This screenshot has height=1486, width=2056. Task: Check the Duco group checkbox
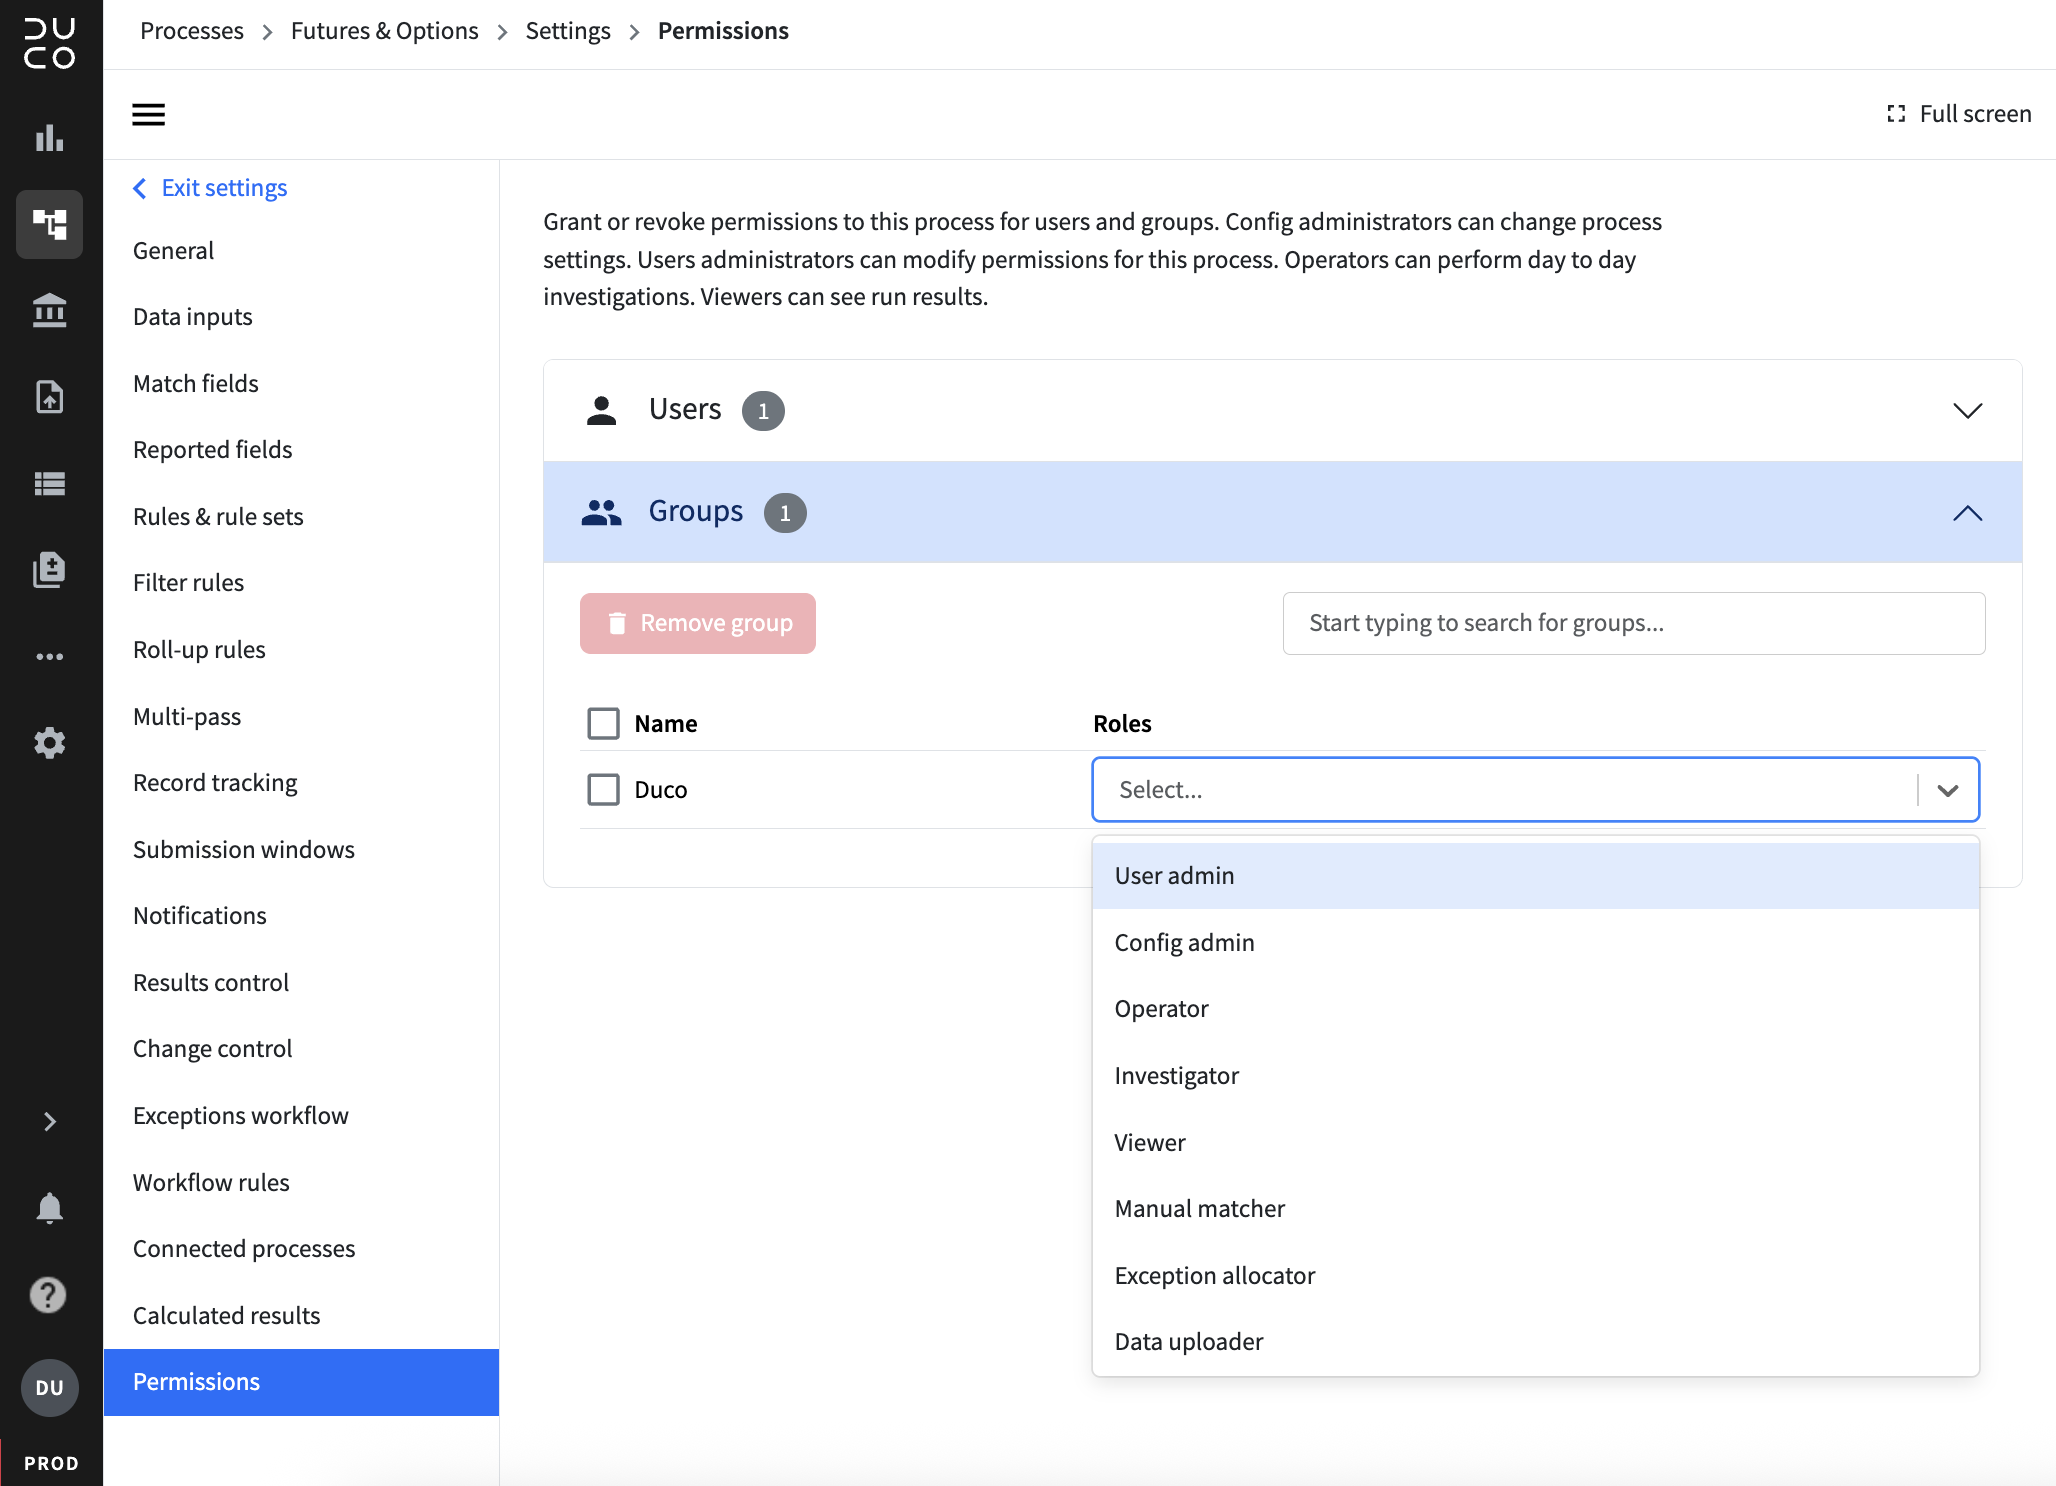point(603,790)
